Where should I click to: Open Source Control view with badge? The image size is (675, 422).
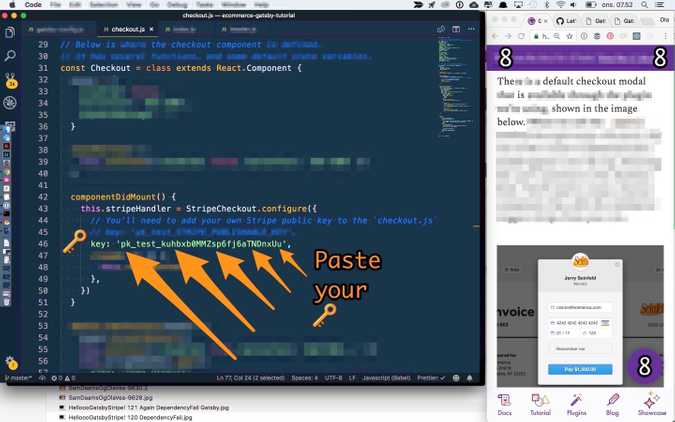[x=11, y=80]
